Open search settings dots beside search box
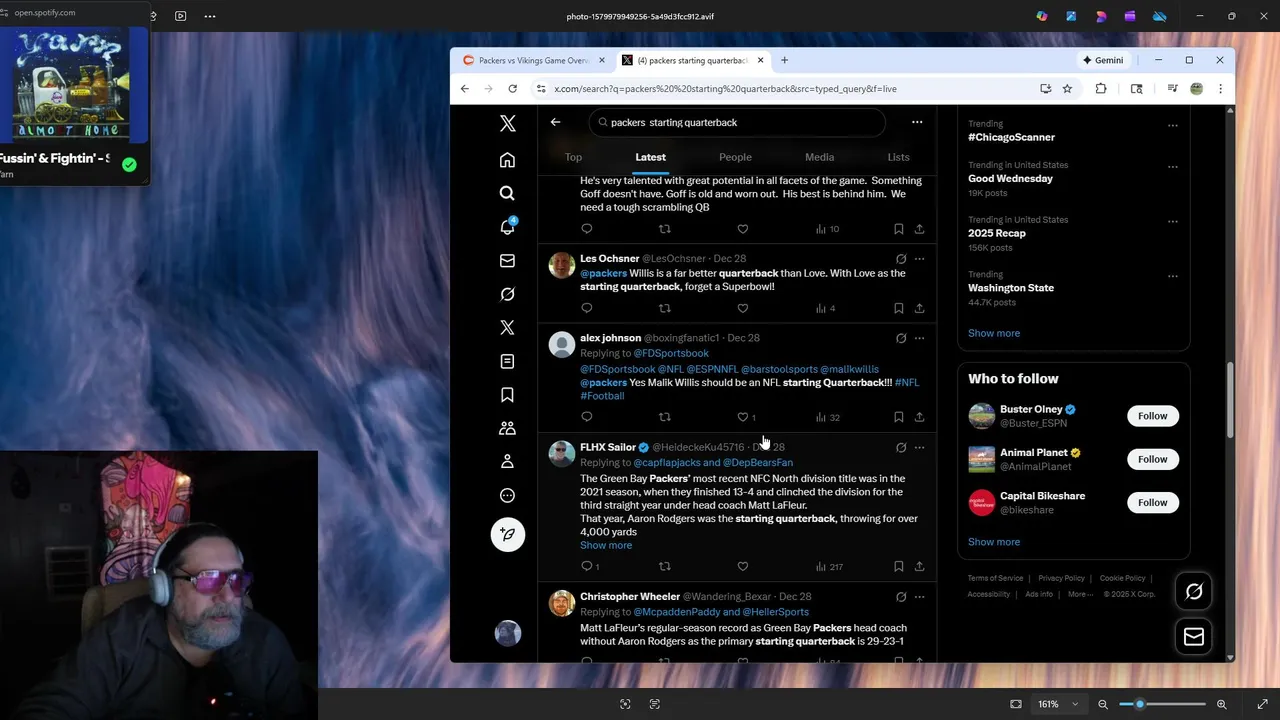1280x720 pixels. [x=917, y=122]
